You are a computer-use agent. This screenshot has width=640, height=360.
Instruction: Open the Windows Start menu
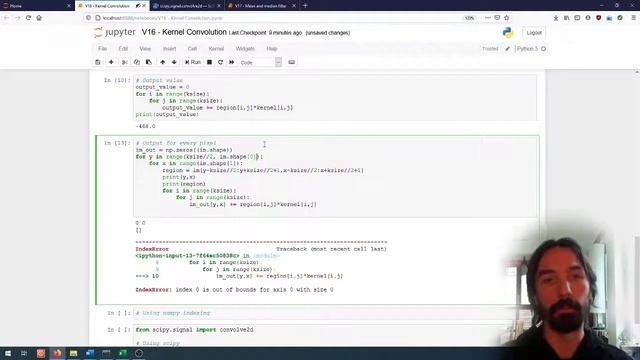pos(8,353)
